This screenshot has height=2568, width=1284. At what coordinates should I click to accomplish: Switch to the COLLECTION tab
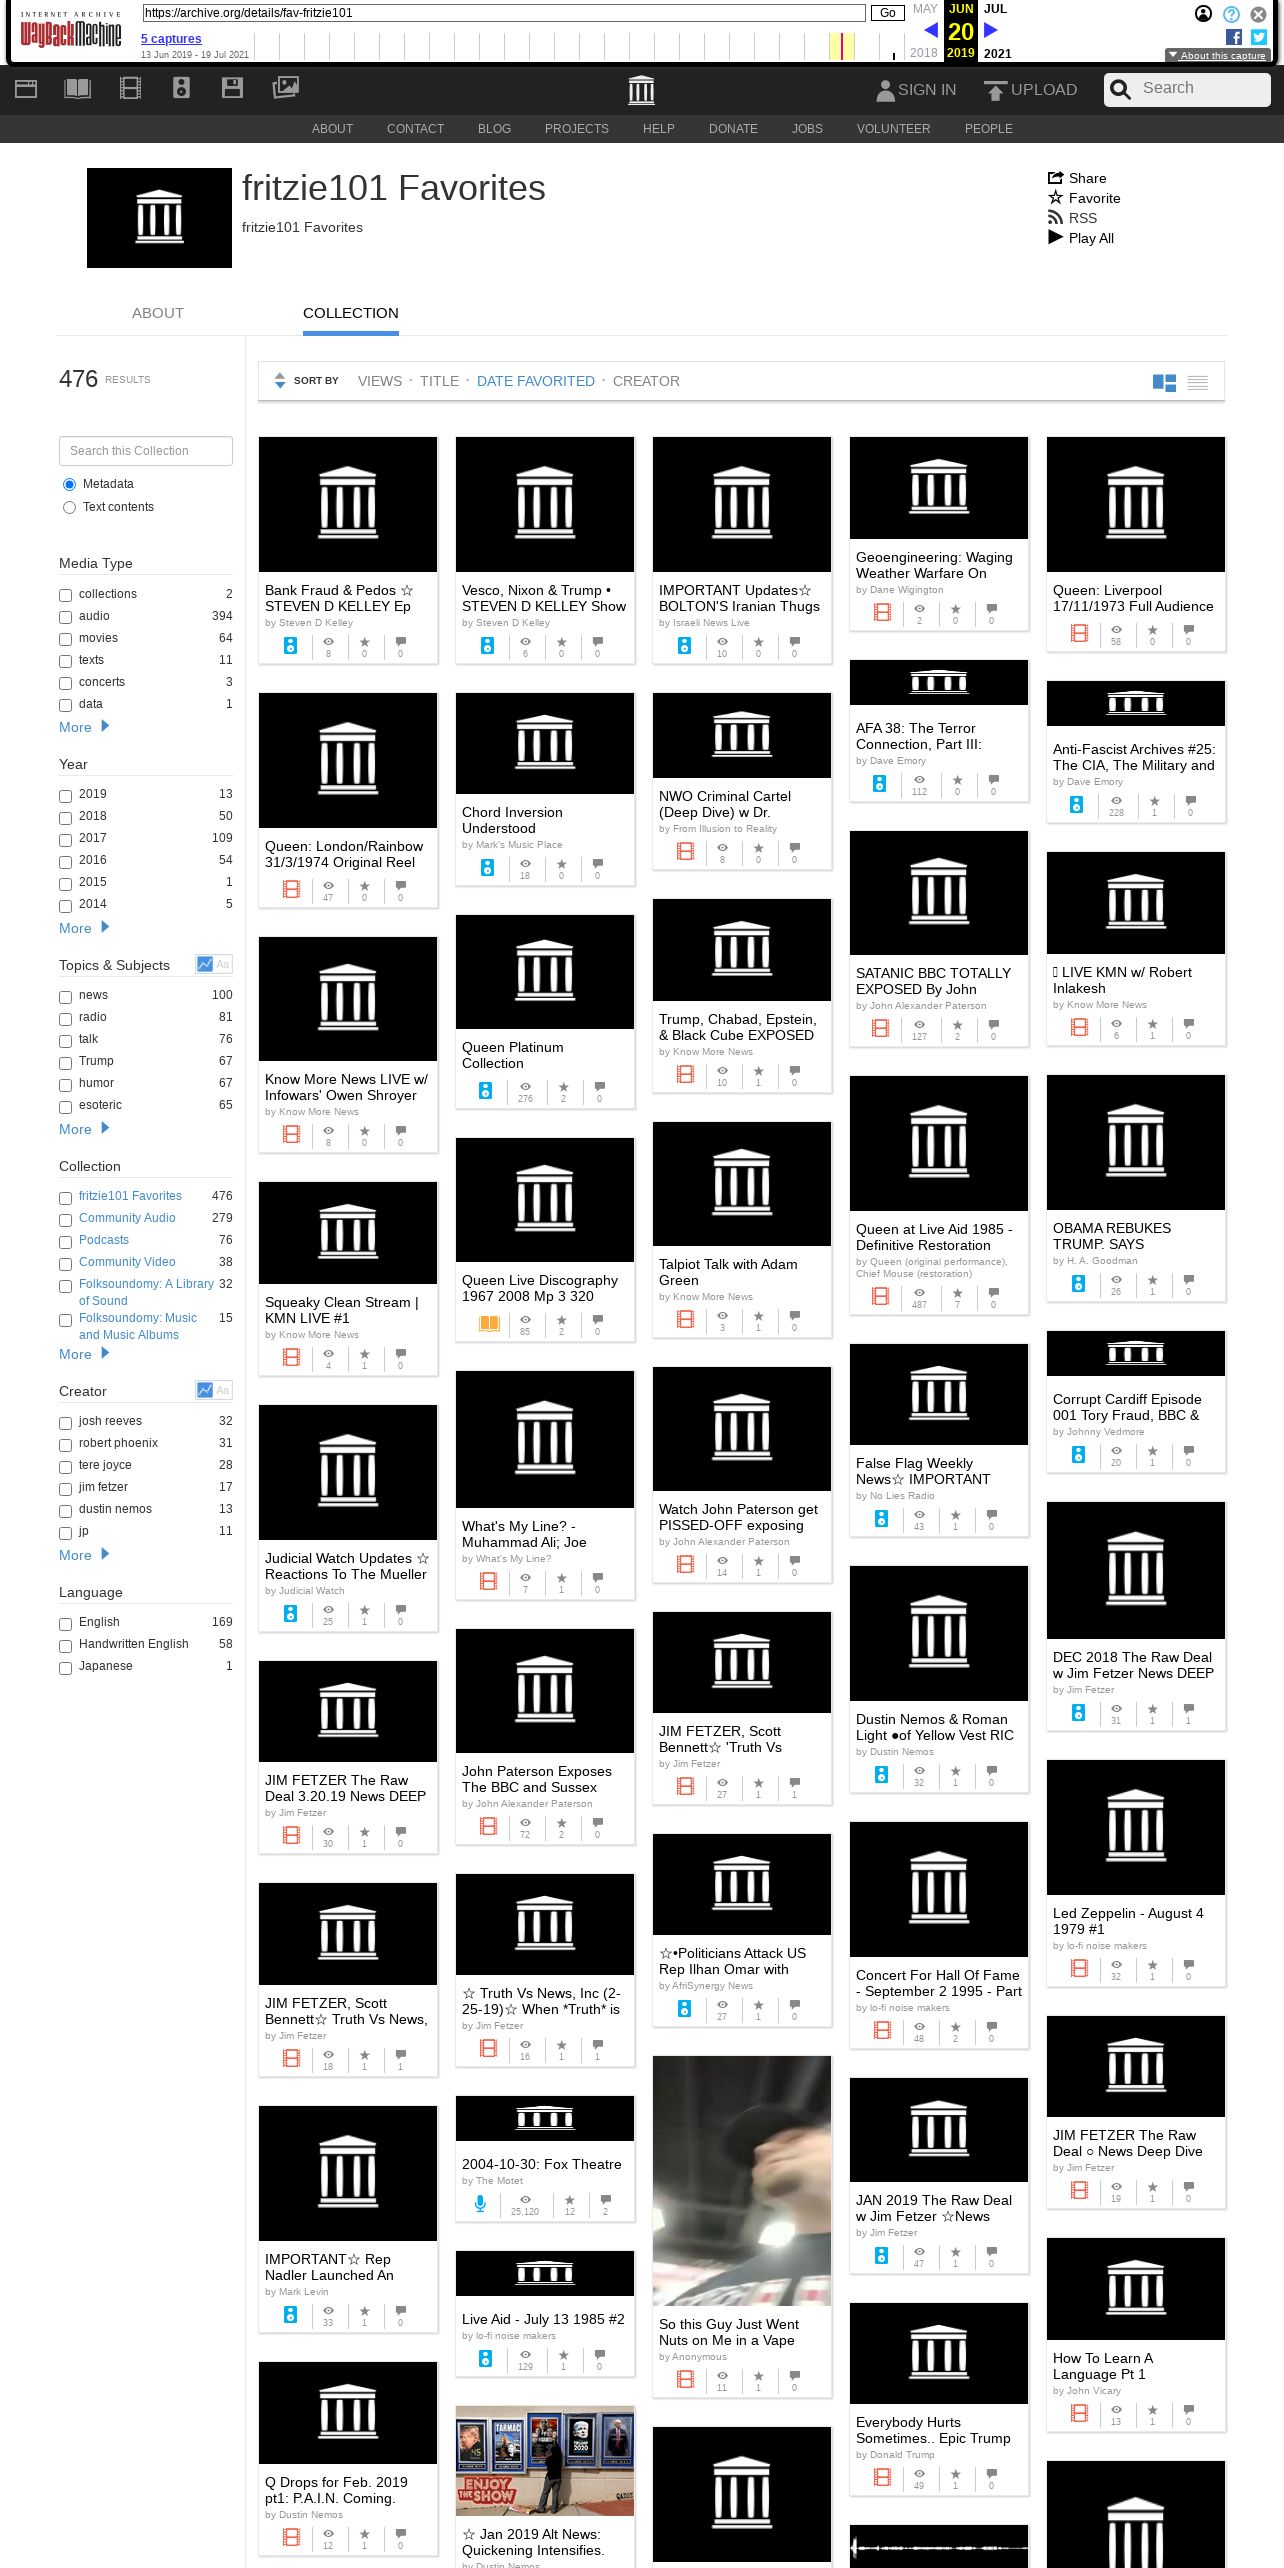coord(350,313)
